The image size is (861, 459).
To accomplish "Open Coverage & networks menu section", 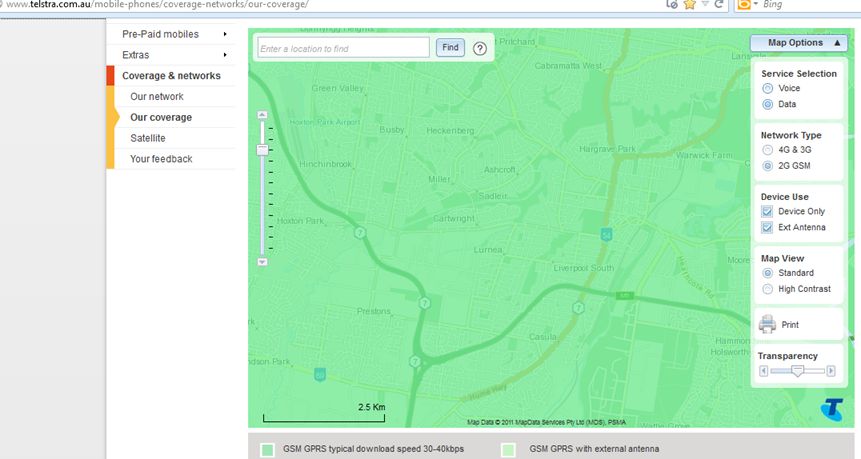I will [x=171, y=76].
